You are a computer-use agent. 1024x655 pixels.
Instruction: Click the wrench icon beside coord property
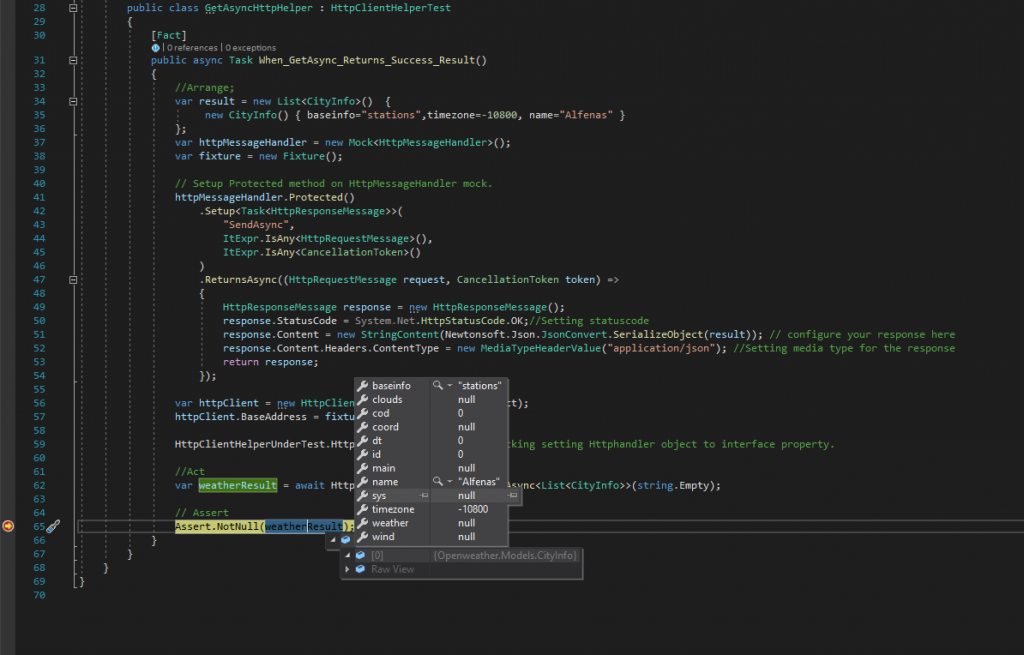[x=362, y=426]
